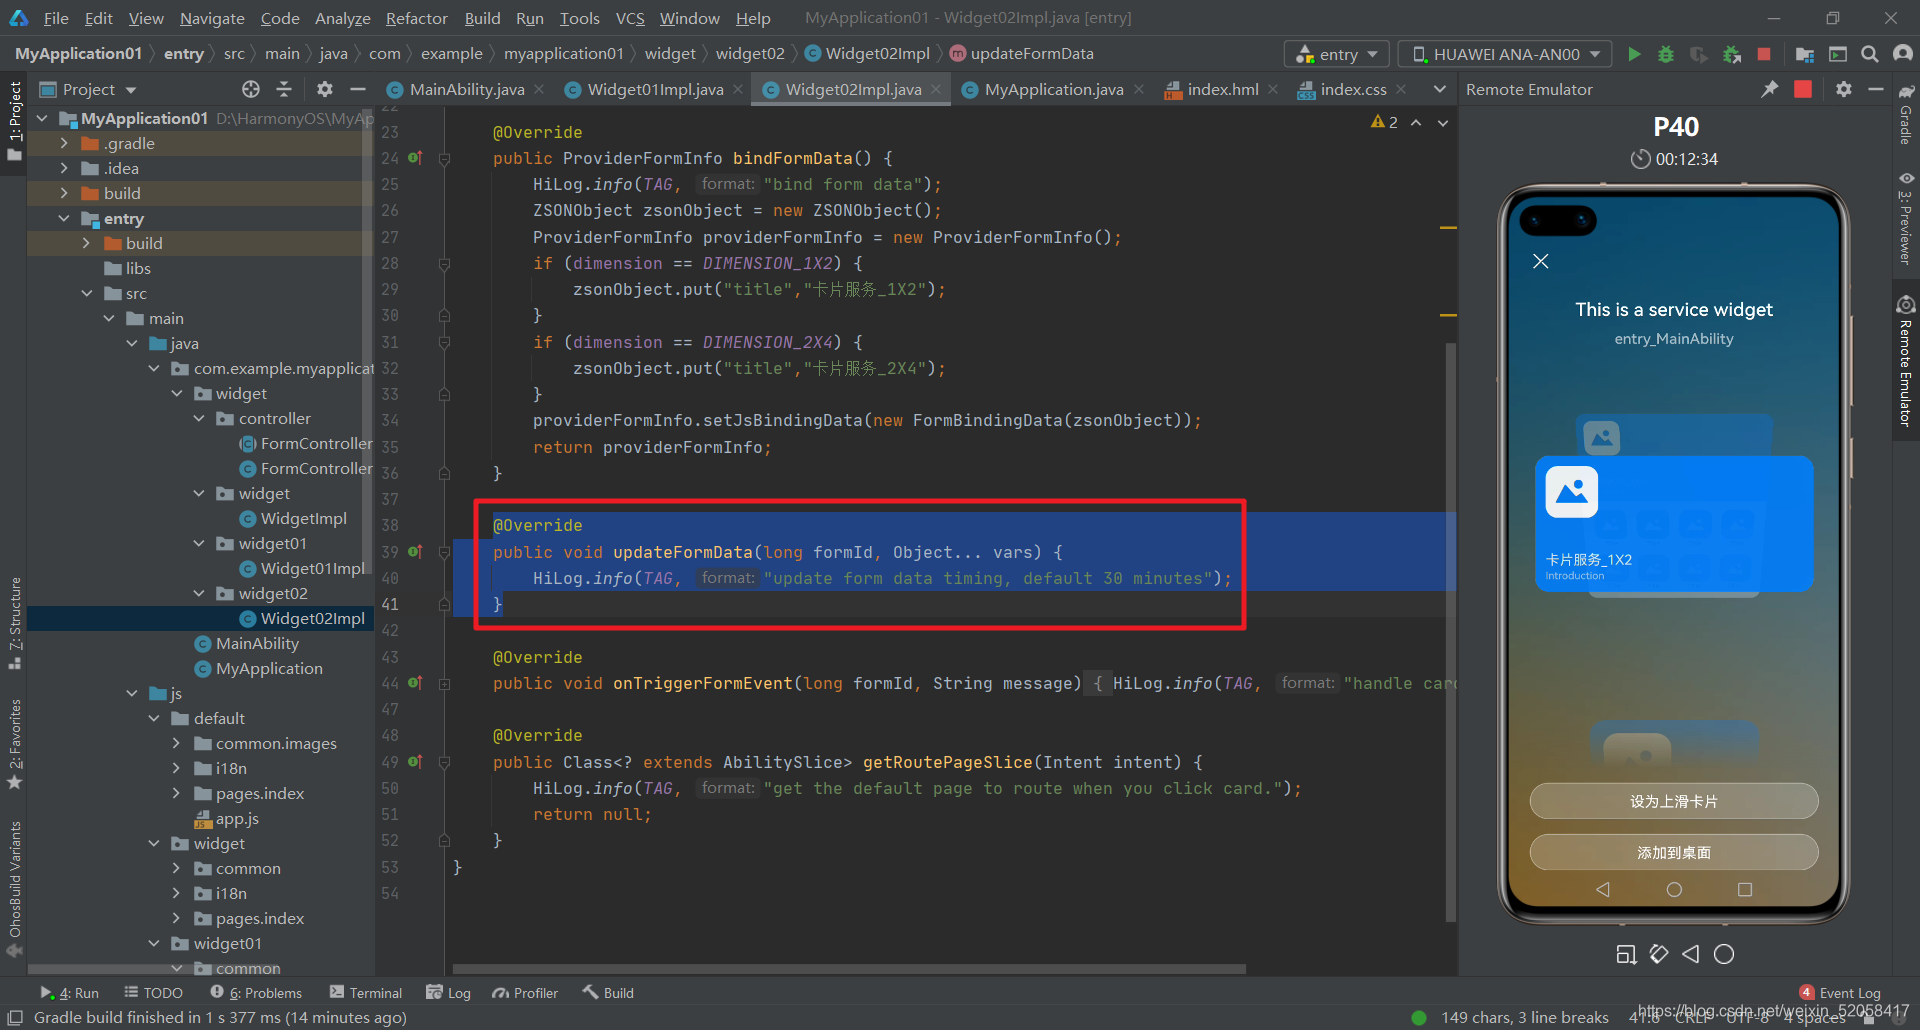Pin the Remote Emulator panel
1920x1030 pixels.
tap(1770, 89)
